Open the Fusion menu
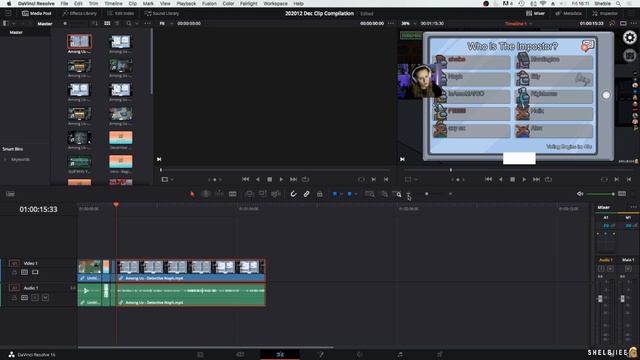 click(x=209, y=3)
